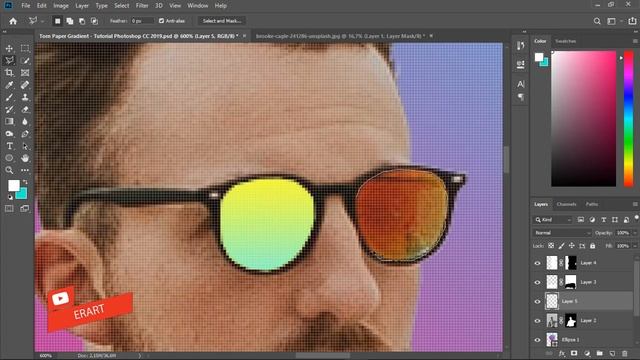Viewport: 640px width, 360px height.
Task: Select the Blur tool
Action: click(x=25, y=122)
